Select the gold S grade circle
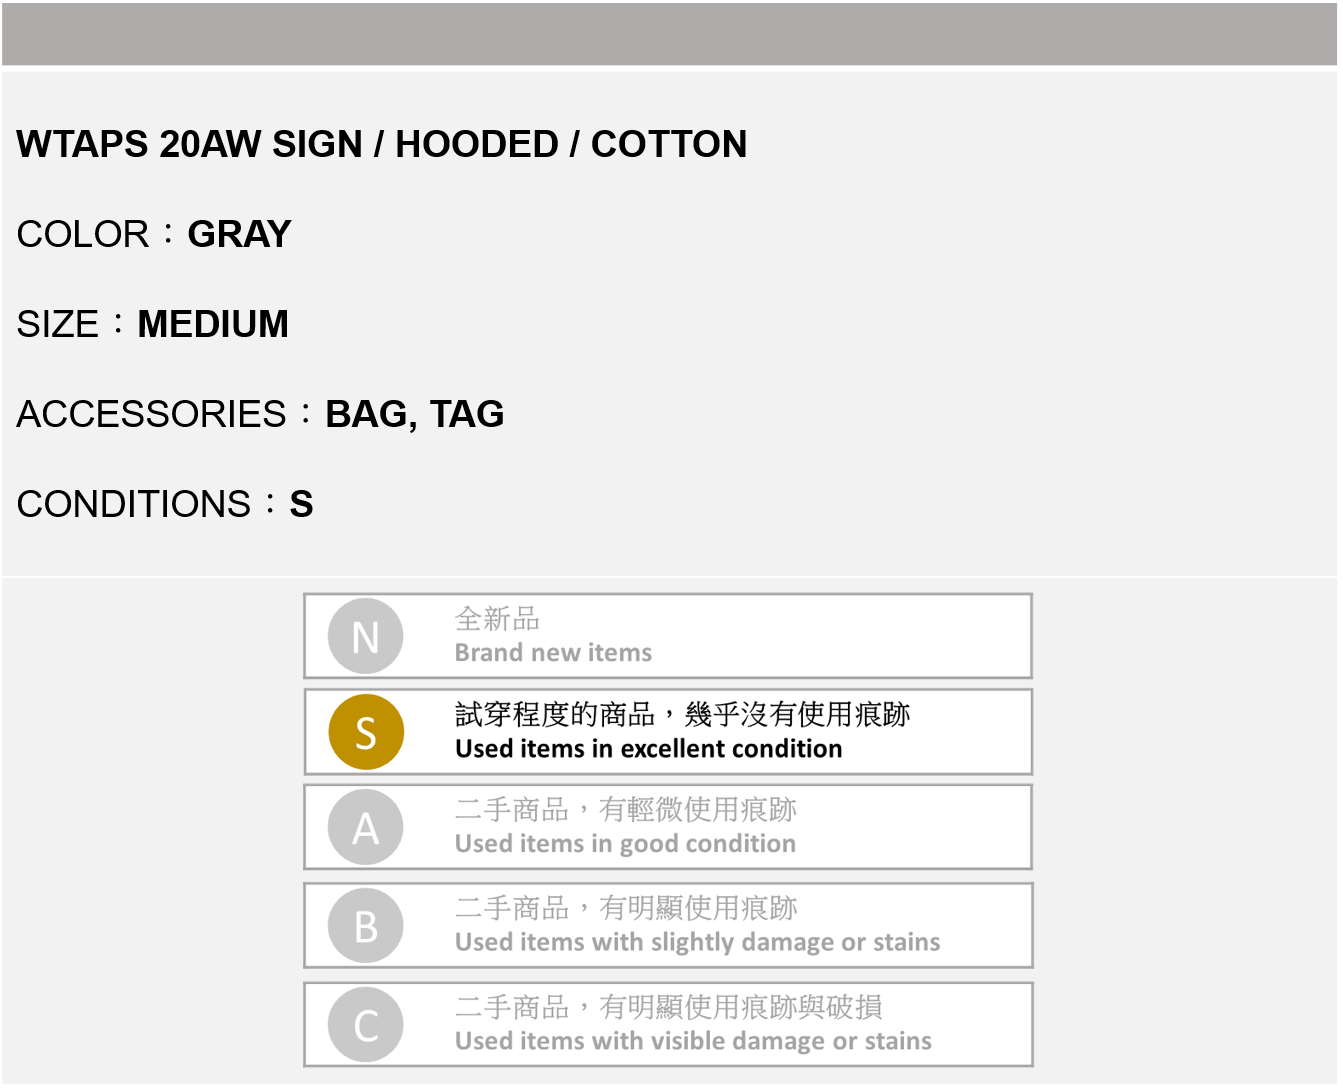This screenshot has width=1343, height=1088. tap(366, 732)
